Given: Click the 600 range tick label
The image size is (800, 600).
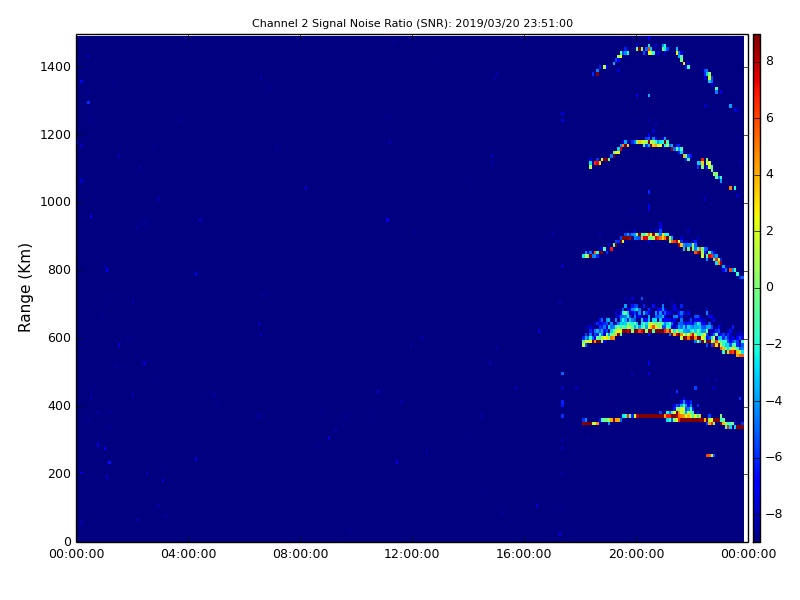Looking at the screenshot, I should coord(59,338).
